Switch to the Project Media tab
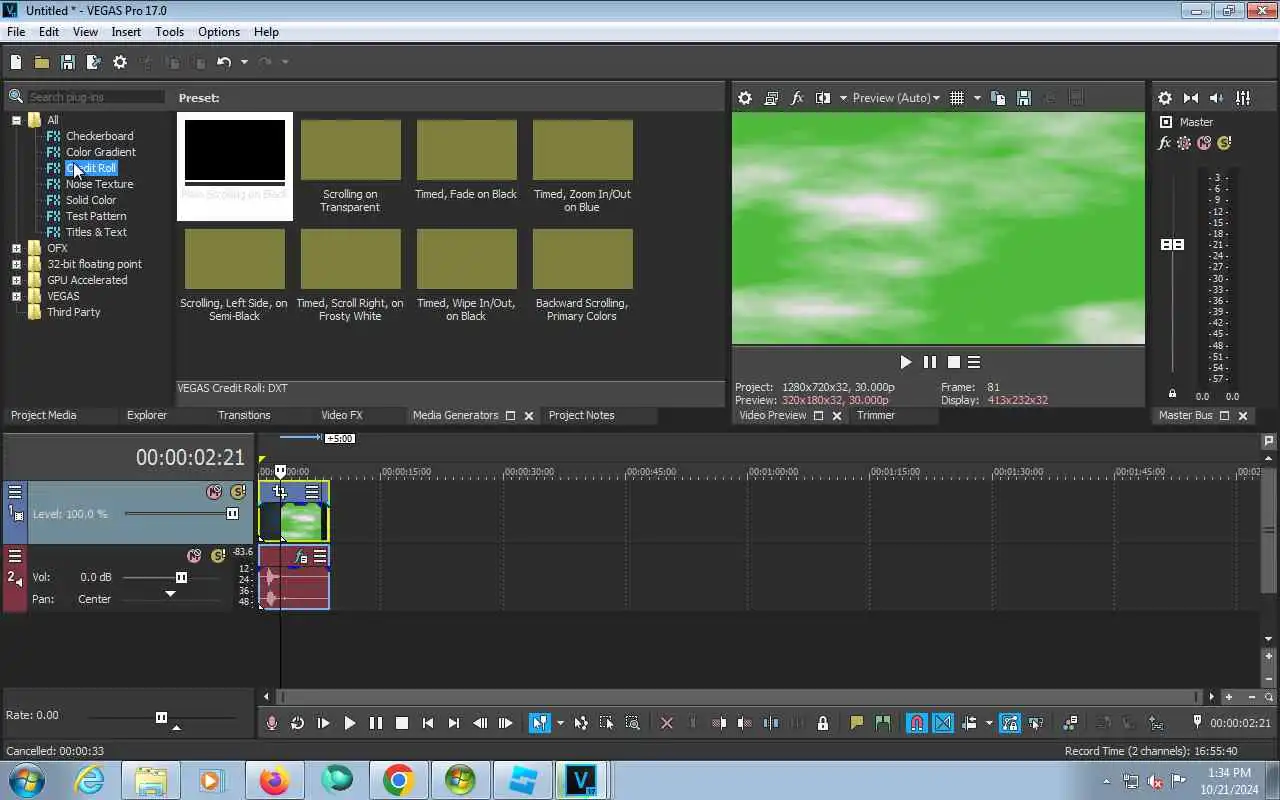The width and height of the screenshot is (1280, 800). pyautogui.click(x=43, y=415)
